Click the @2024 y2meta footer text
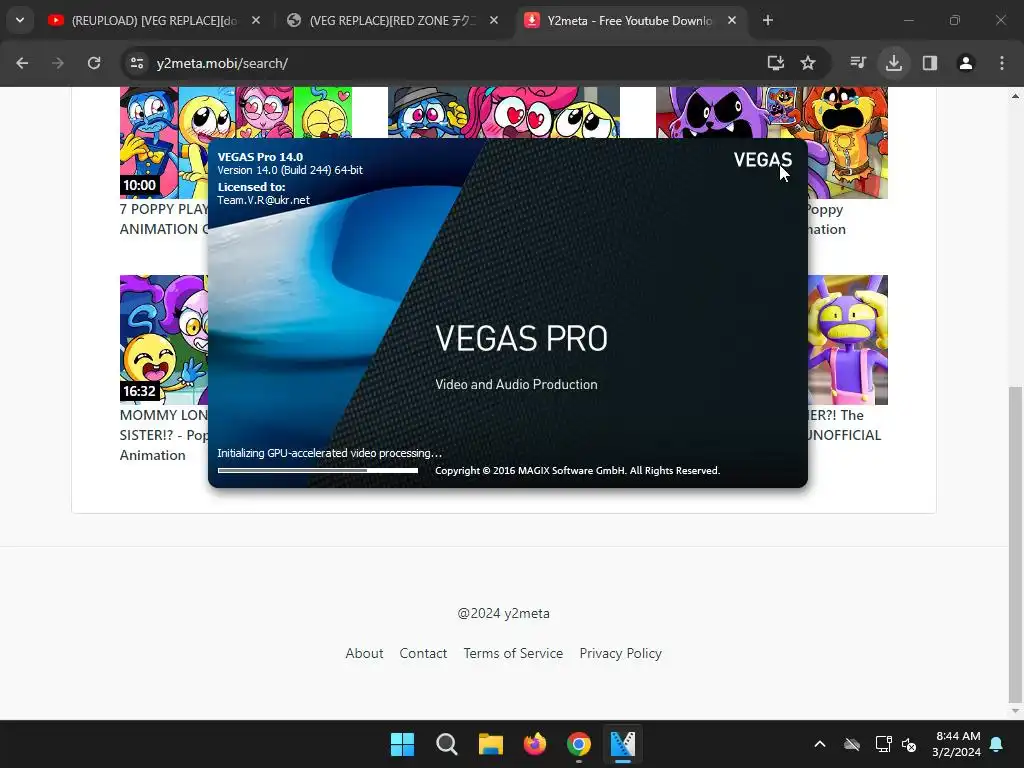Screen dimensions: 1024x768 504,613
